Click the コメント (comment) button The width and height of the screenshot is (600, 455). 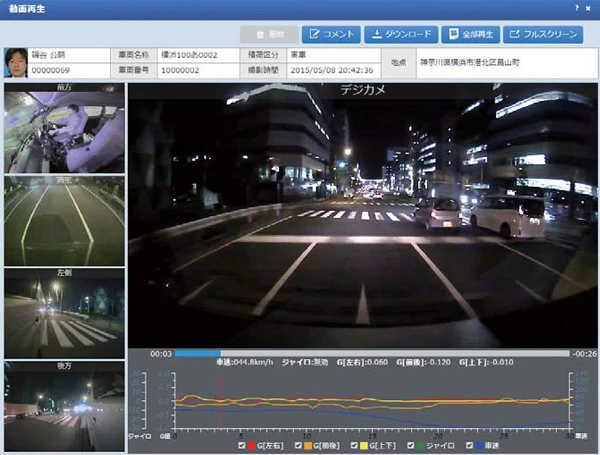[329, 35]
